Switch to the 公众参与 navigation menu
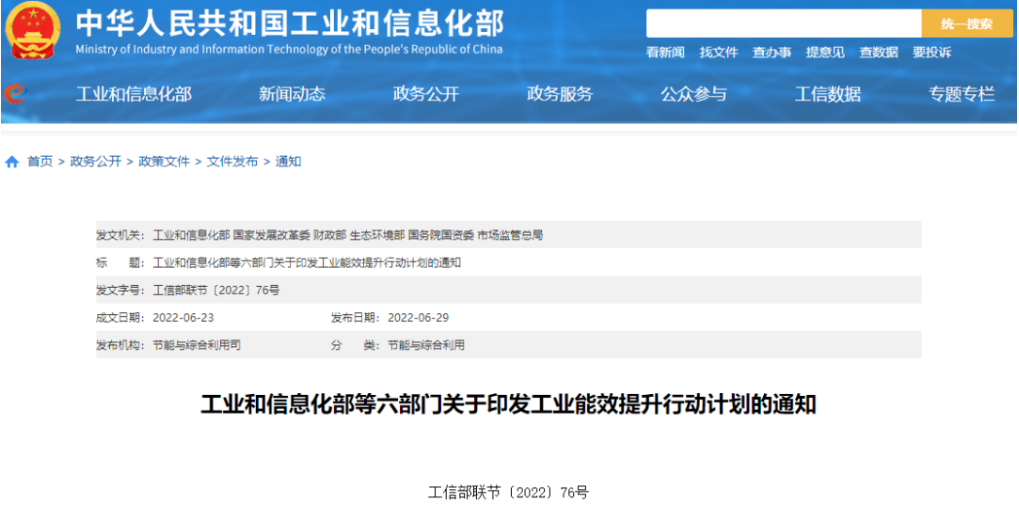Viewport: 1019px width, 509px height. [x=694, y=94]
